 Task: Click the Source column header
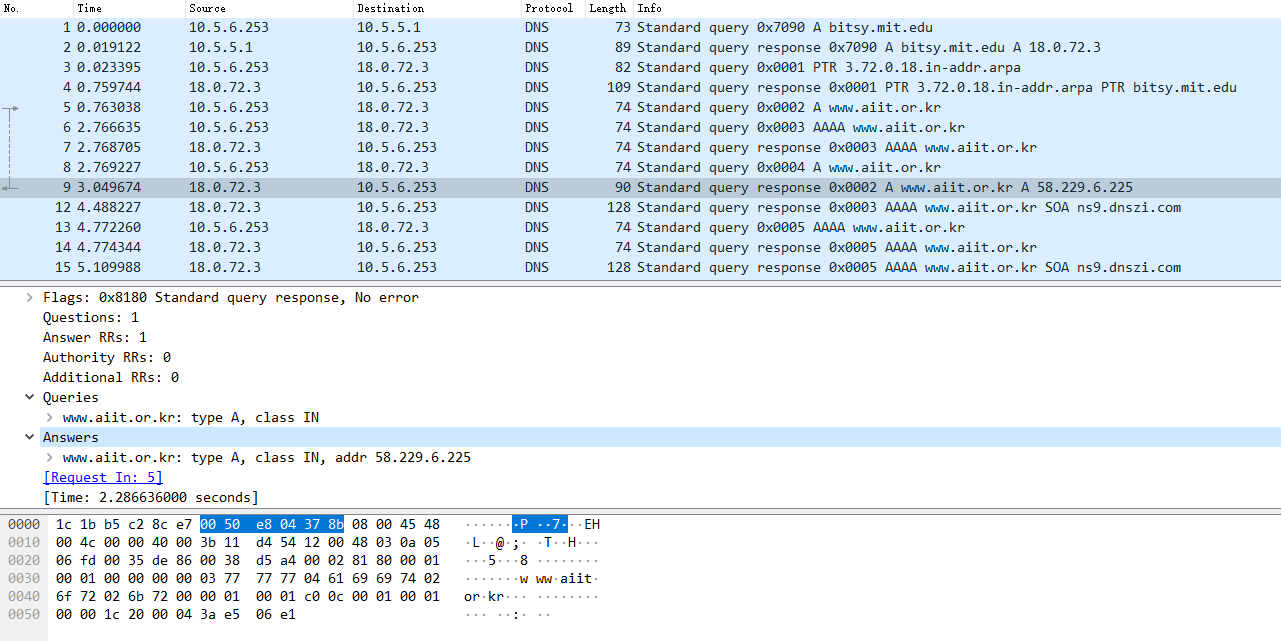[268, 8]
